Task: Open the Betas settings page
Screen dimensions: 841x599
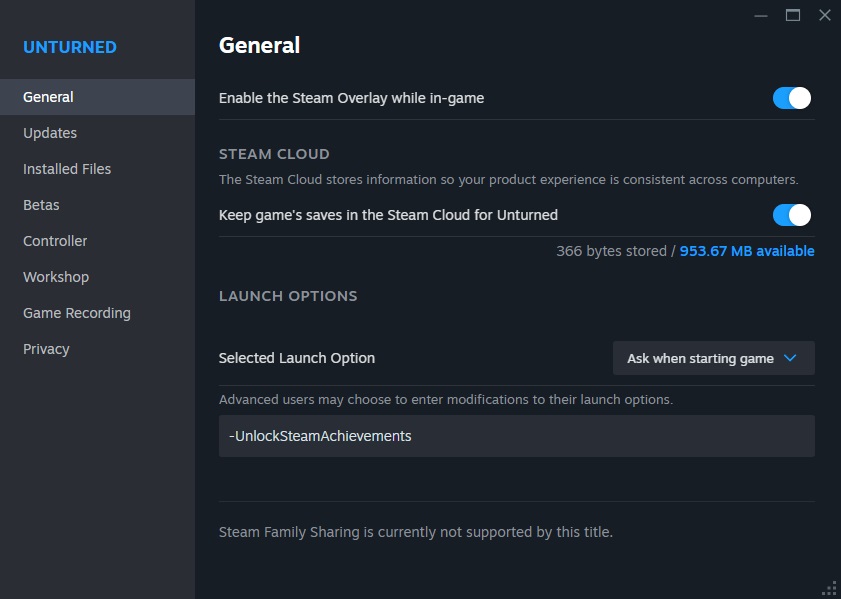Action: coord(41,205)
